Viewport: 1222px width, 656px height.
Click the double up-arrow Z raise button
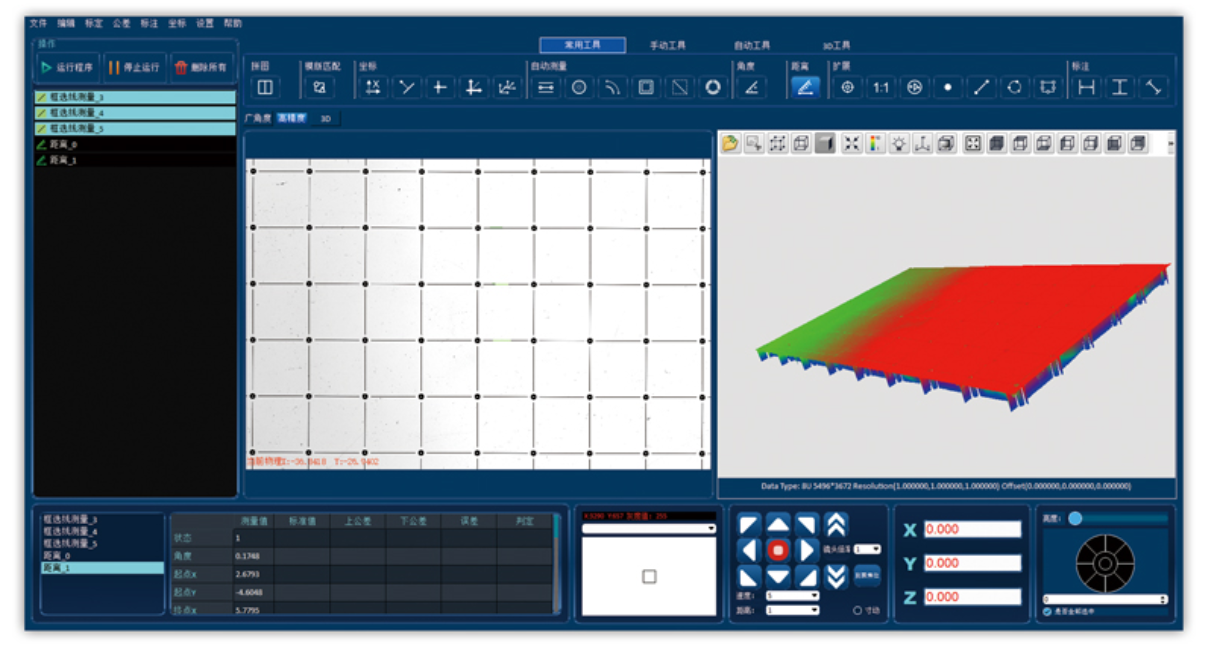point(837,524)
